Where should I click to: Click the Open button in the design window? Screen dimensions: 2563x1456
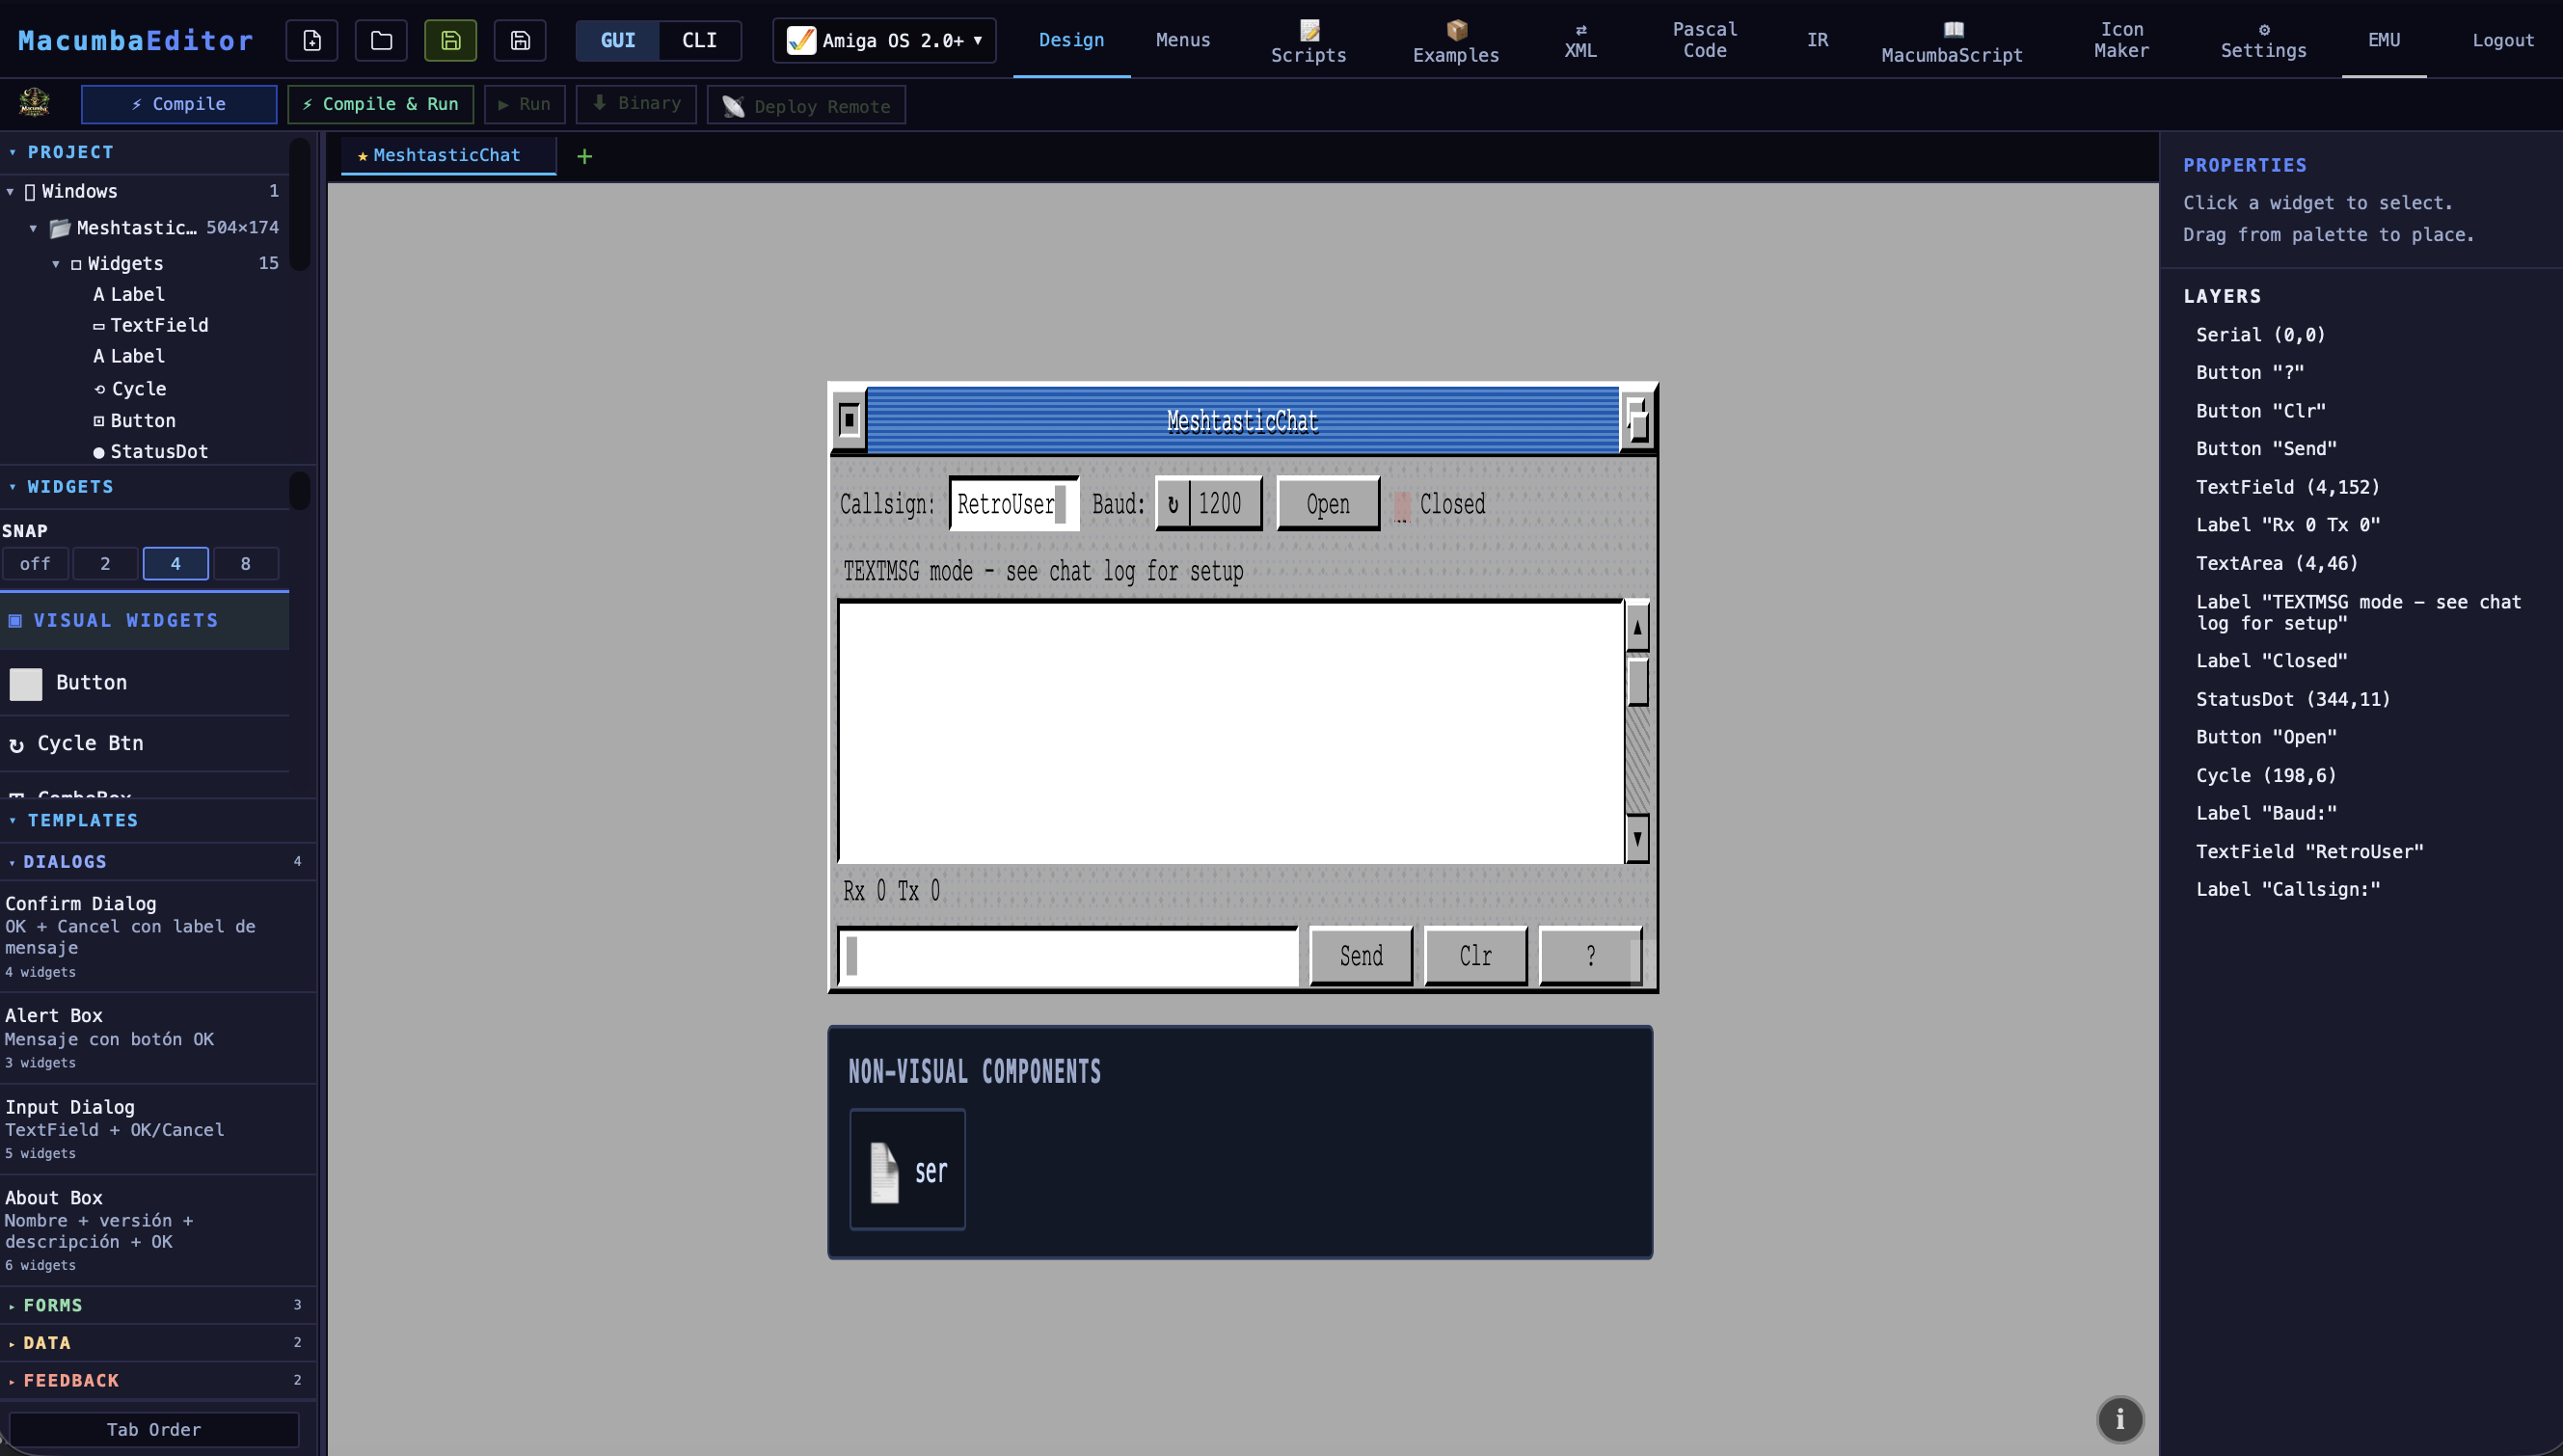click(x=1328, y=504)
